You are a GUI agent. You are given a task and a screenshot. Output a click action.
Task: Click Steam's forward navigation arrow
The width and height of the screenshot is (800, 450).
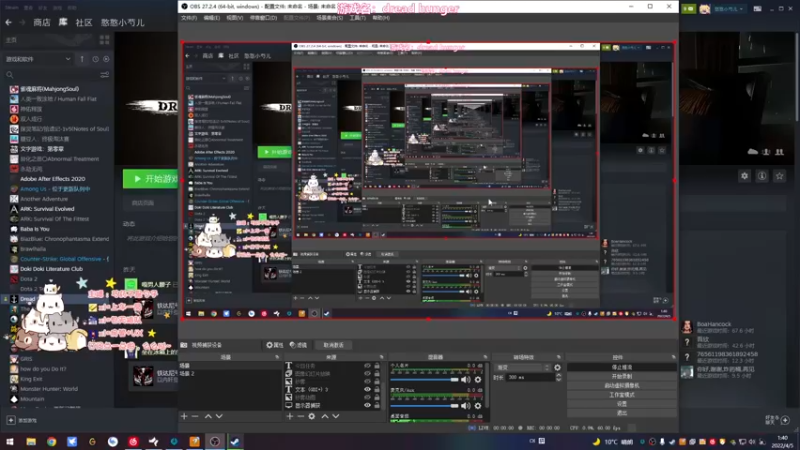coord(22,22)
